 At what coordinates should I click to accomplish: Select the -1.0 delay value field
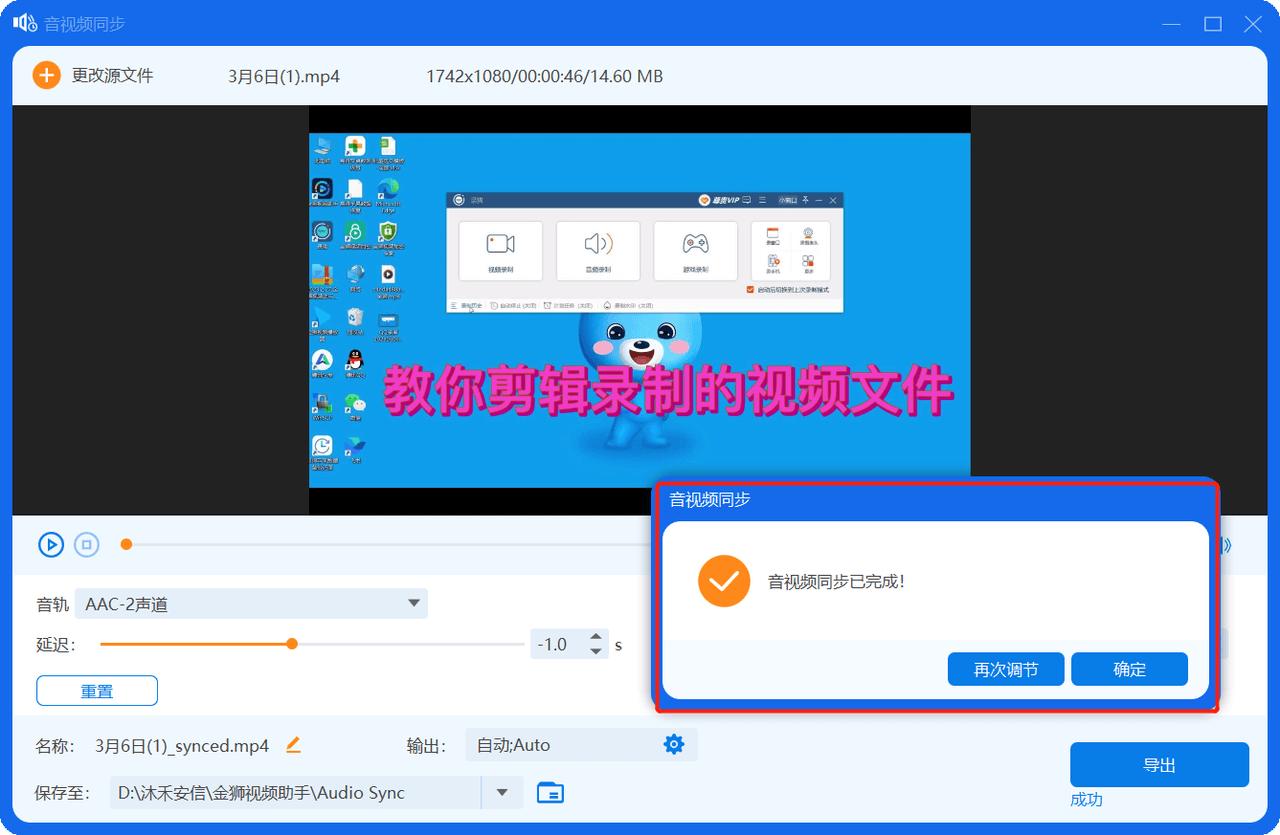pos(554,643)
